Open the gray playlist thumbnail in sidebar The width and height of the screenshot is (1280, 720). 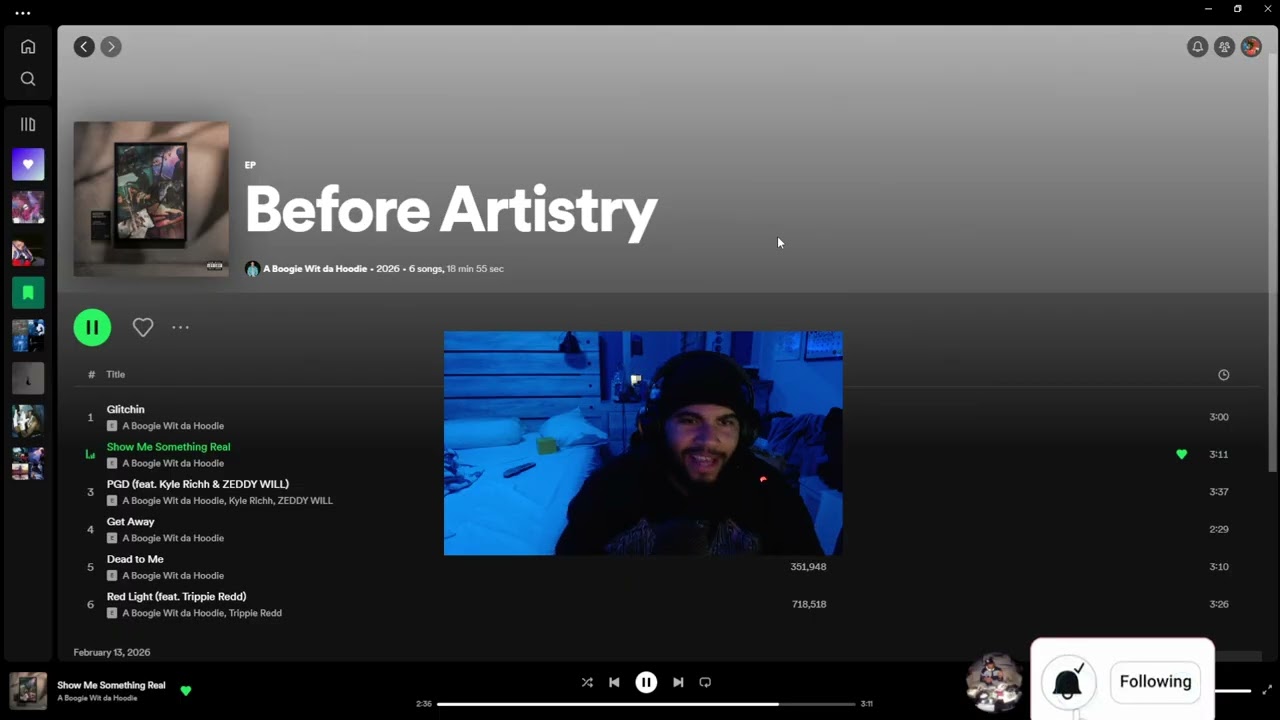click(x=28, y=378)
